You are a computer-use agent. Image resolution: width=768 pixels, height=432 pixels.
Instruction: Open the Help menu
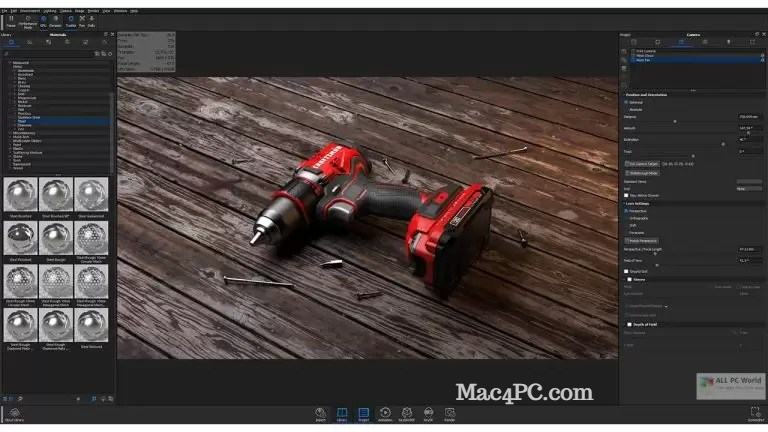[x=134, y=11]
